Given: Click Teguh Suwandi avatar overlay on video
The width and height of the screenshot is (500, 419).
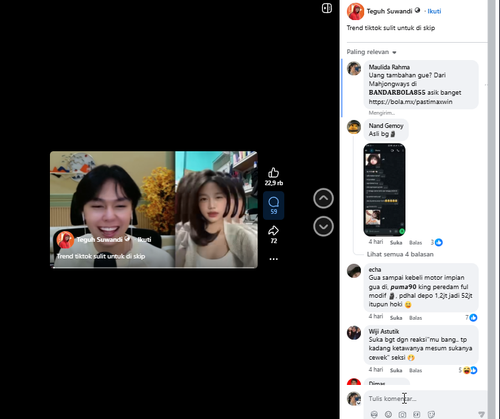Looking at the screenshot, I should click(65, 240).
